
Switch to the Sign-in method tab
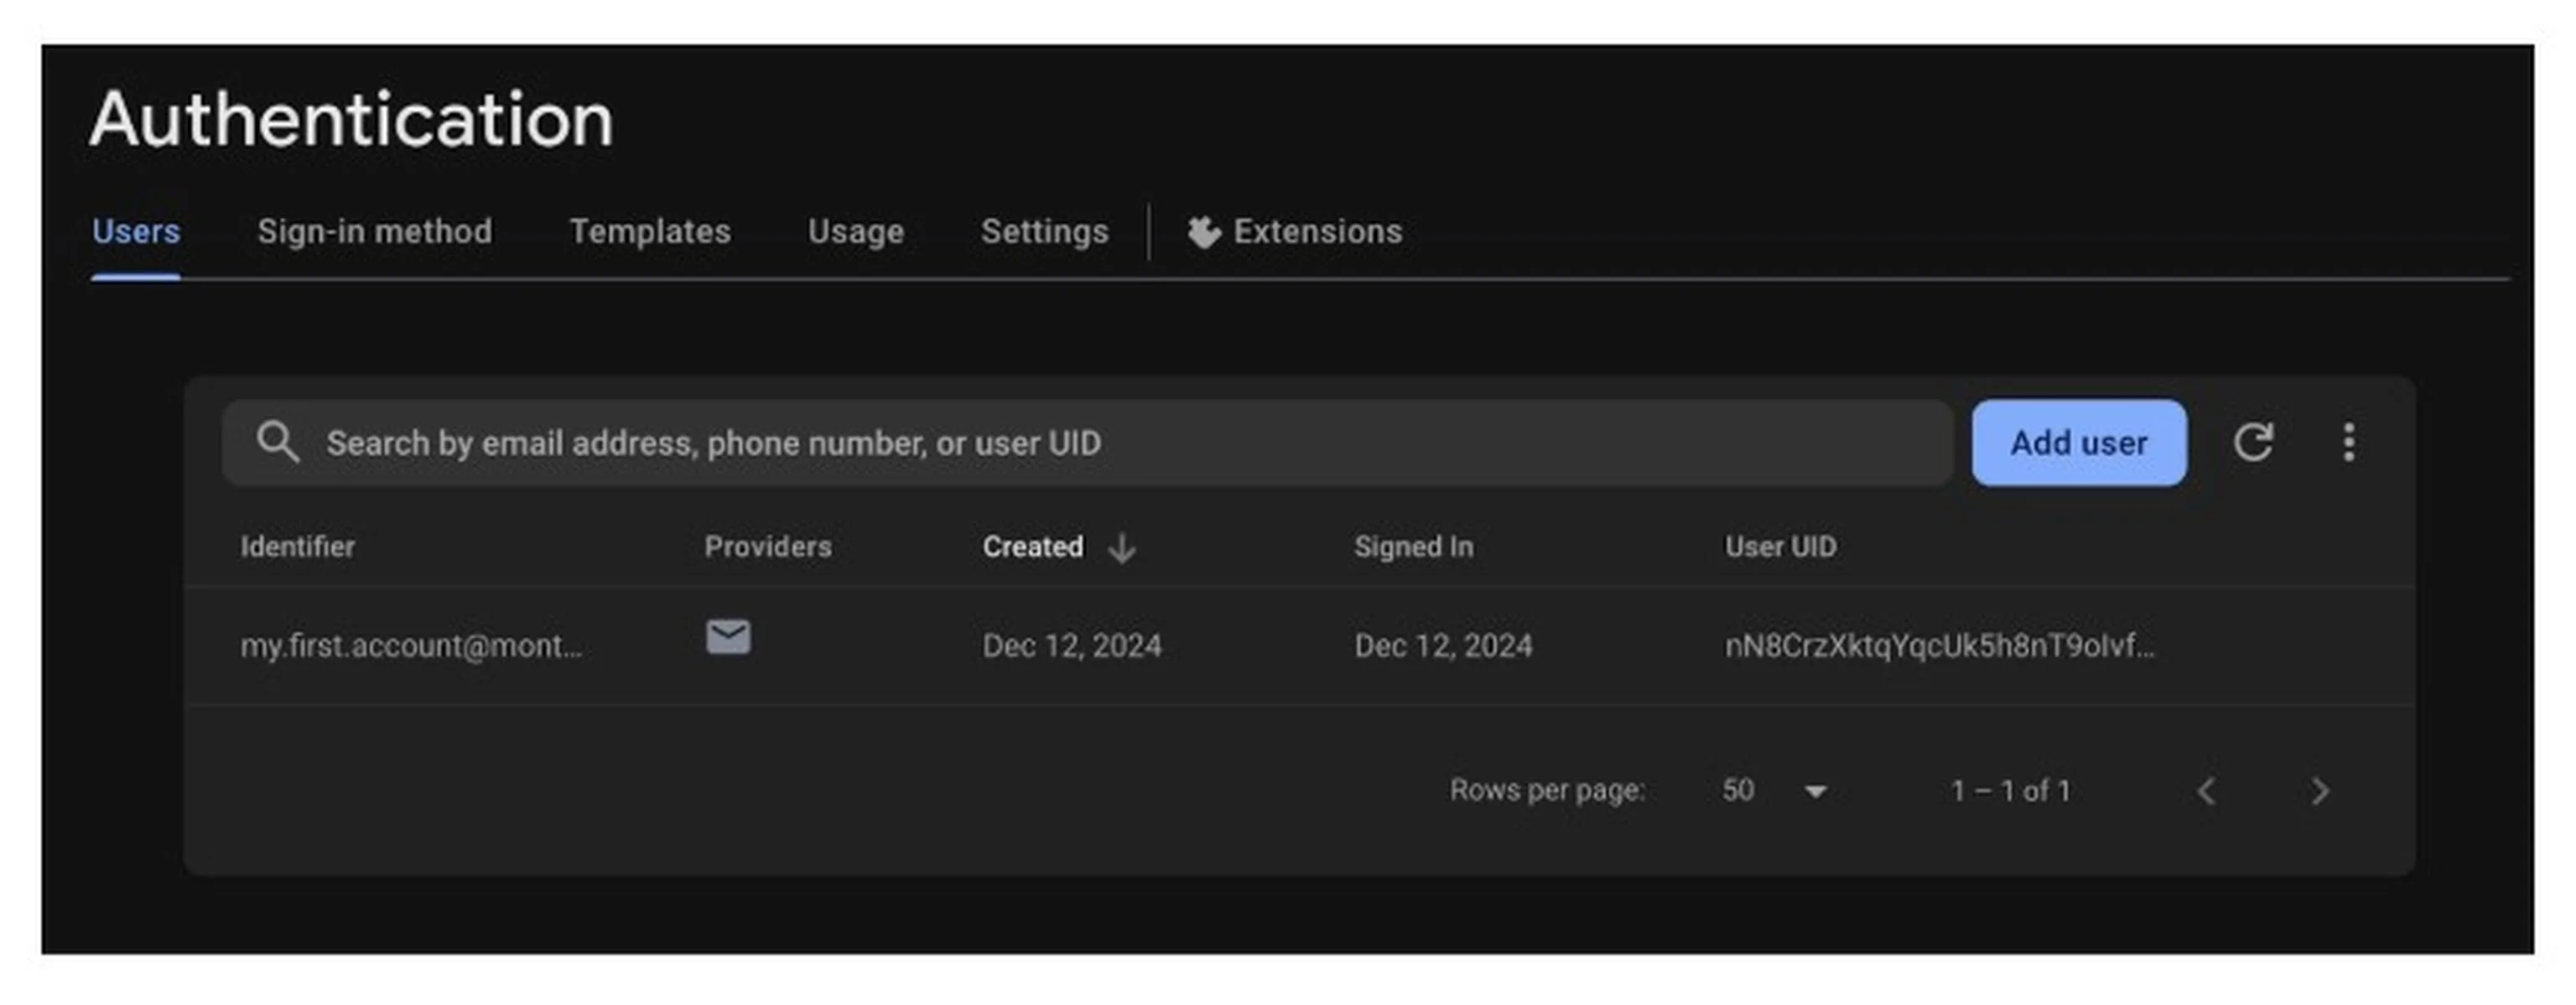(x=374, y=231)
